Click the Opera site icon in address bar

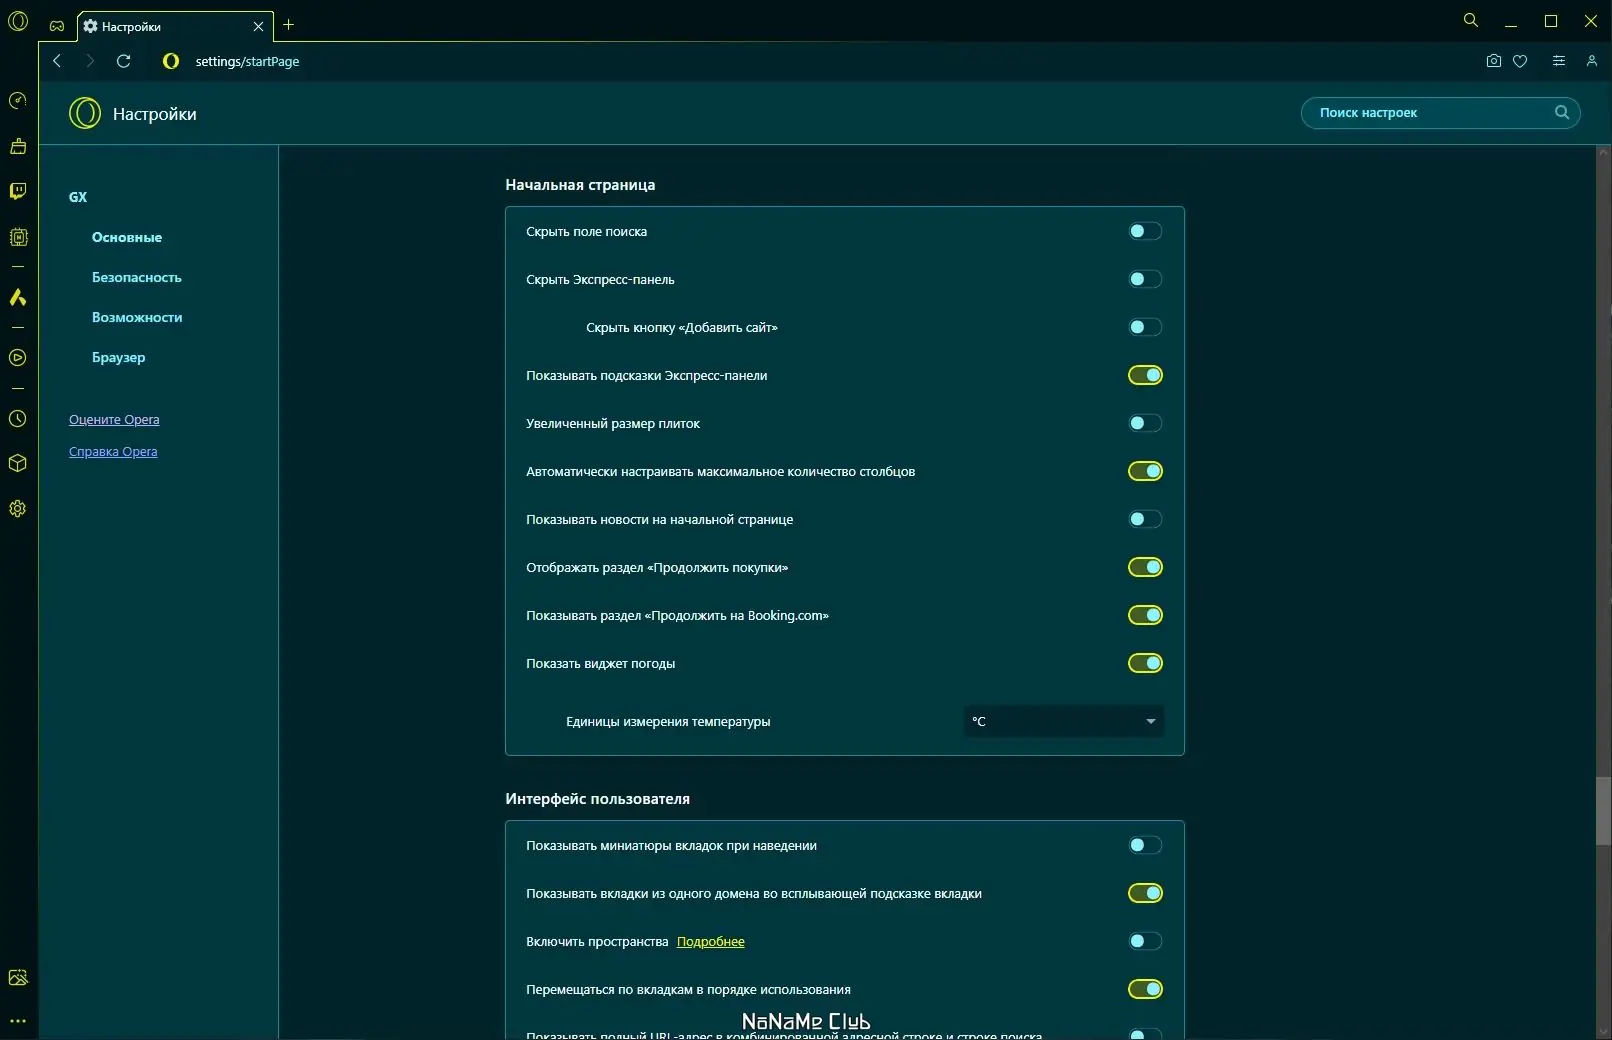point(171,61)
